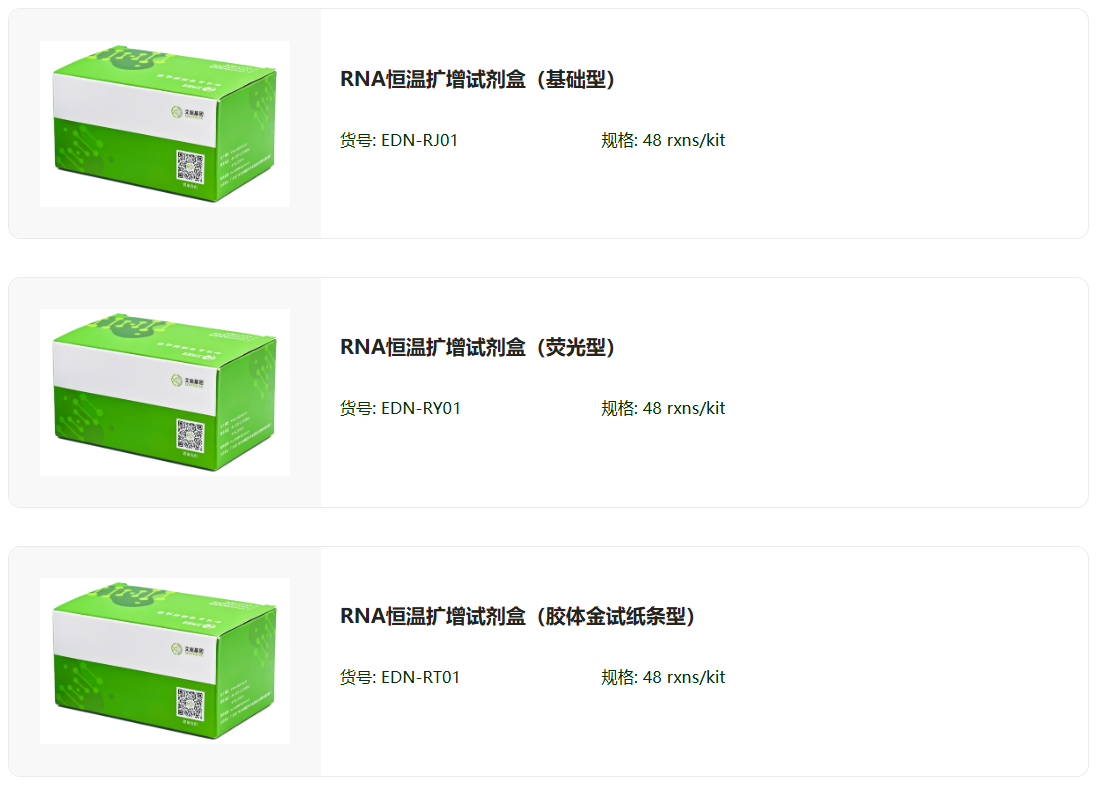Open the 荧光型 product box thumbnail
The height and width of the screenshot is (785, 1099).
pos(165,392)
